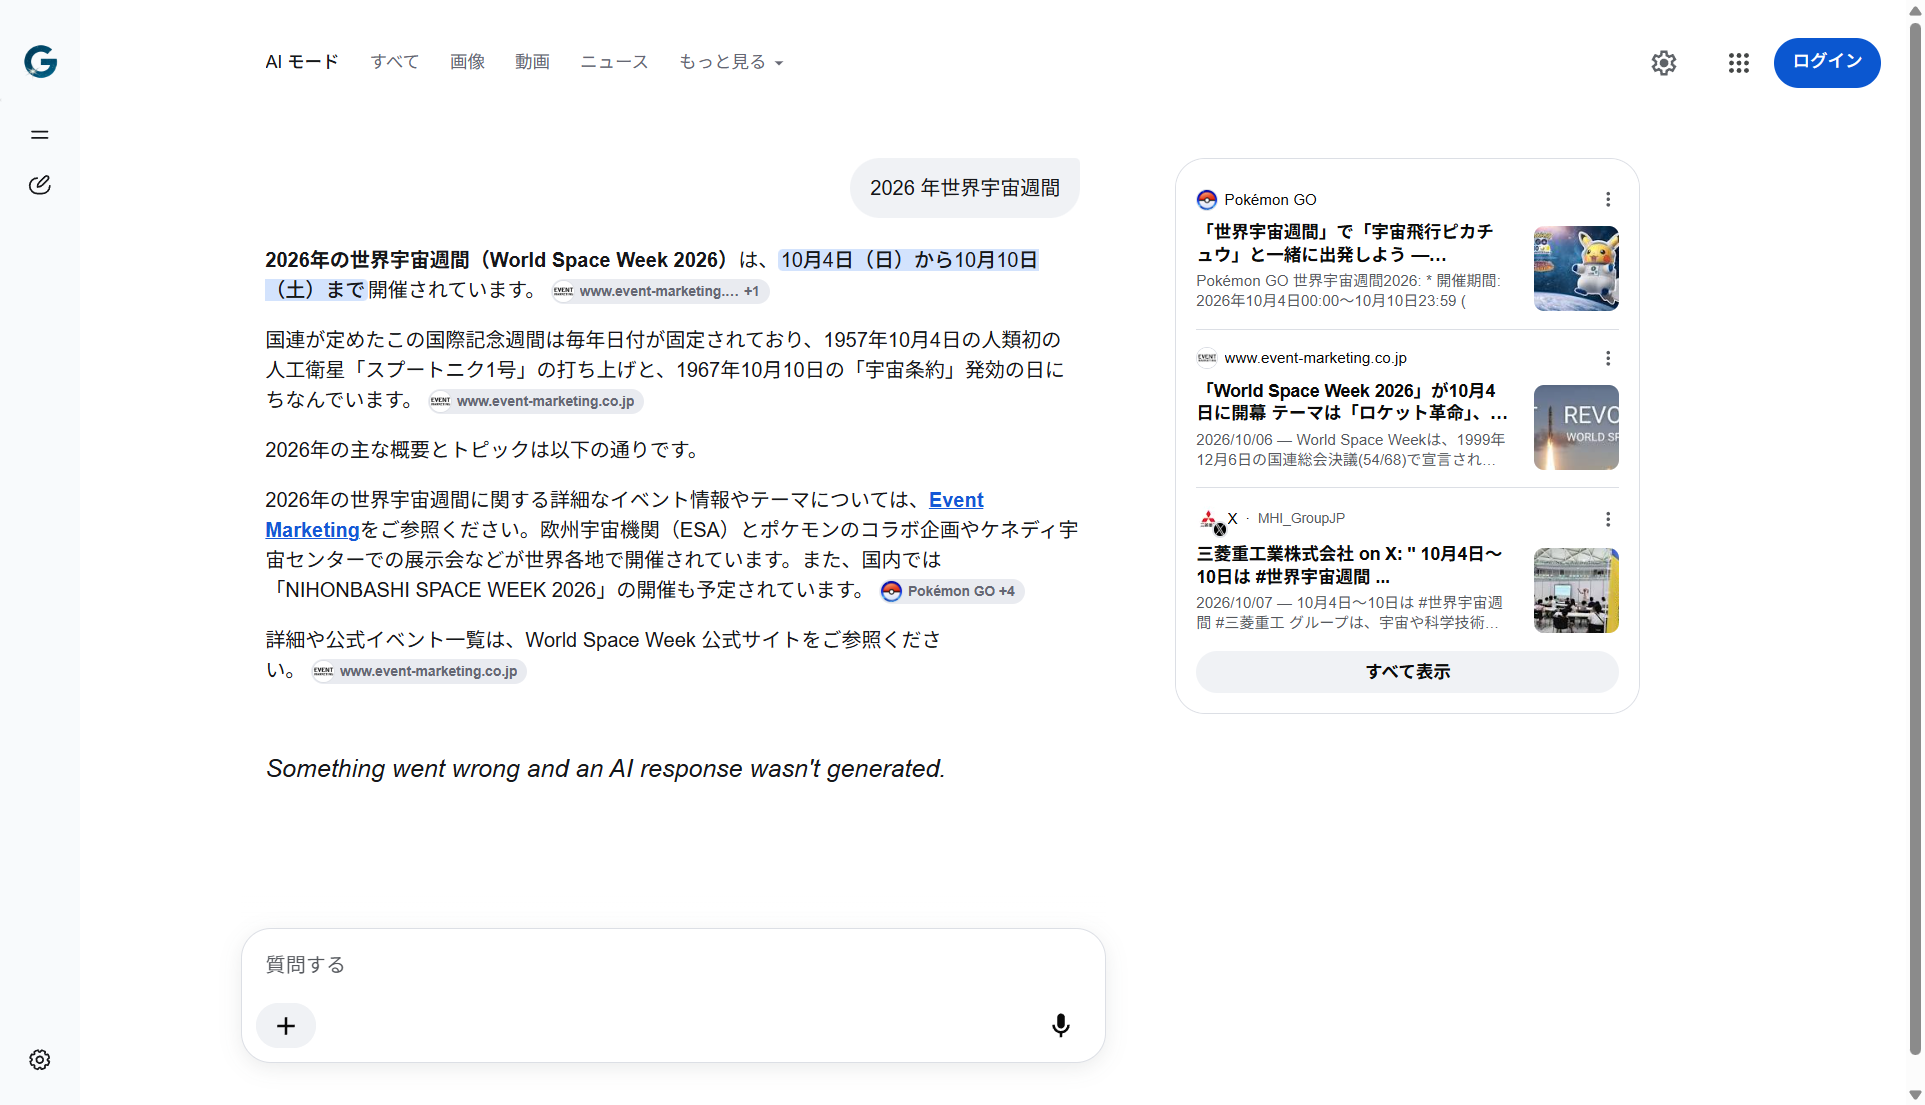Focus the 質問する input field
The image size is (1925, 1105).
(x=673, y=965)
